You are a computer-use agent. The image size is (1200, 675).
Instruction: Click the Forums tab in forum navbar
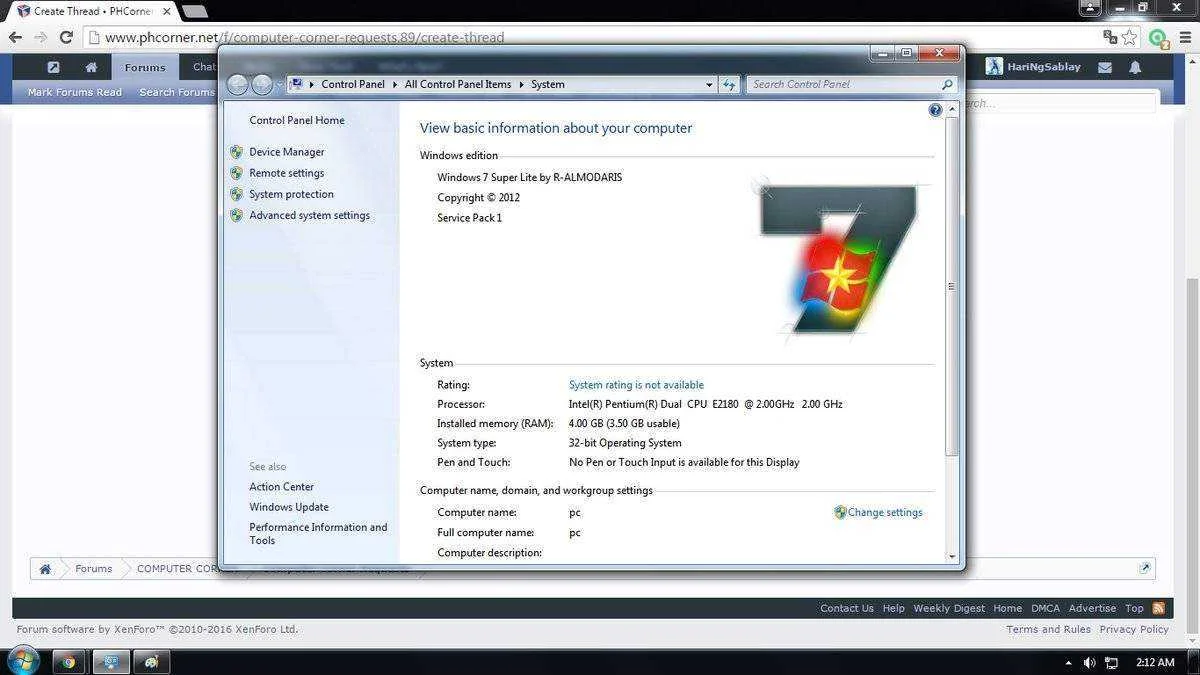coord(145,67)
